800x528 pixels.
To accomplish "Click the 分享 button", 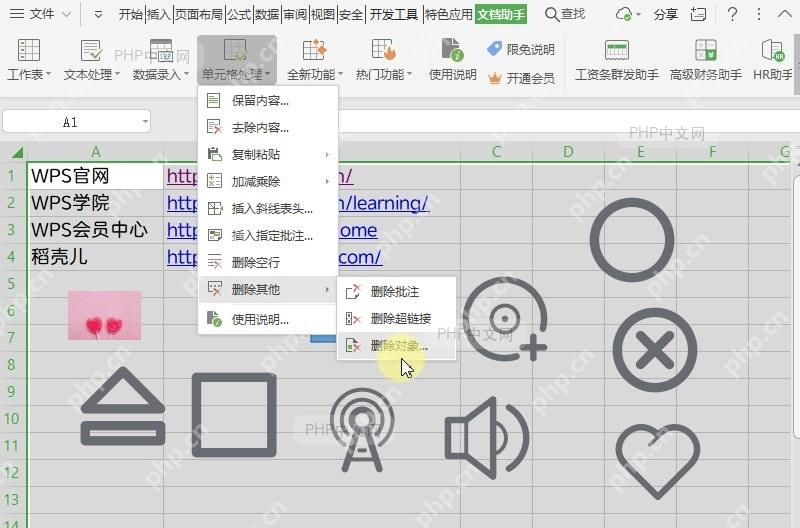I will 666,14.
